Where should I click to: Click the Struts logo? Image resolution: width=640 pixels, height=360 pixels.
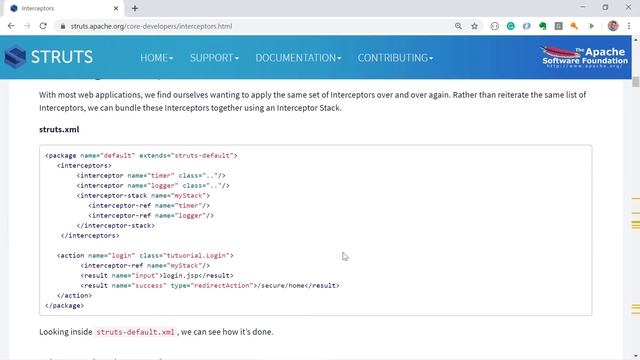pyautogui.click(x=49, y=57)
